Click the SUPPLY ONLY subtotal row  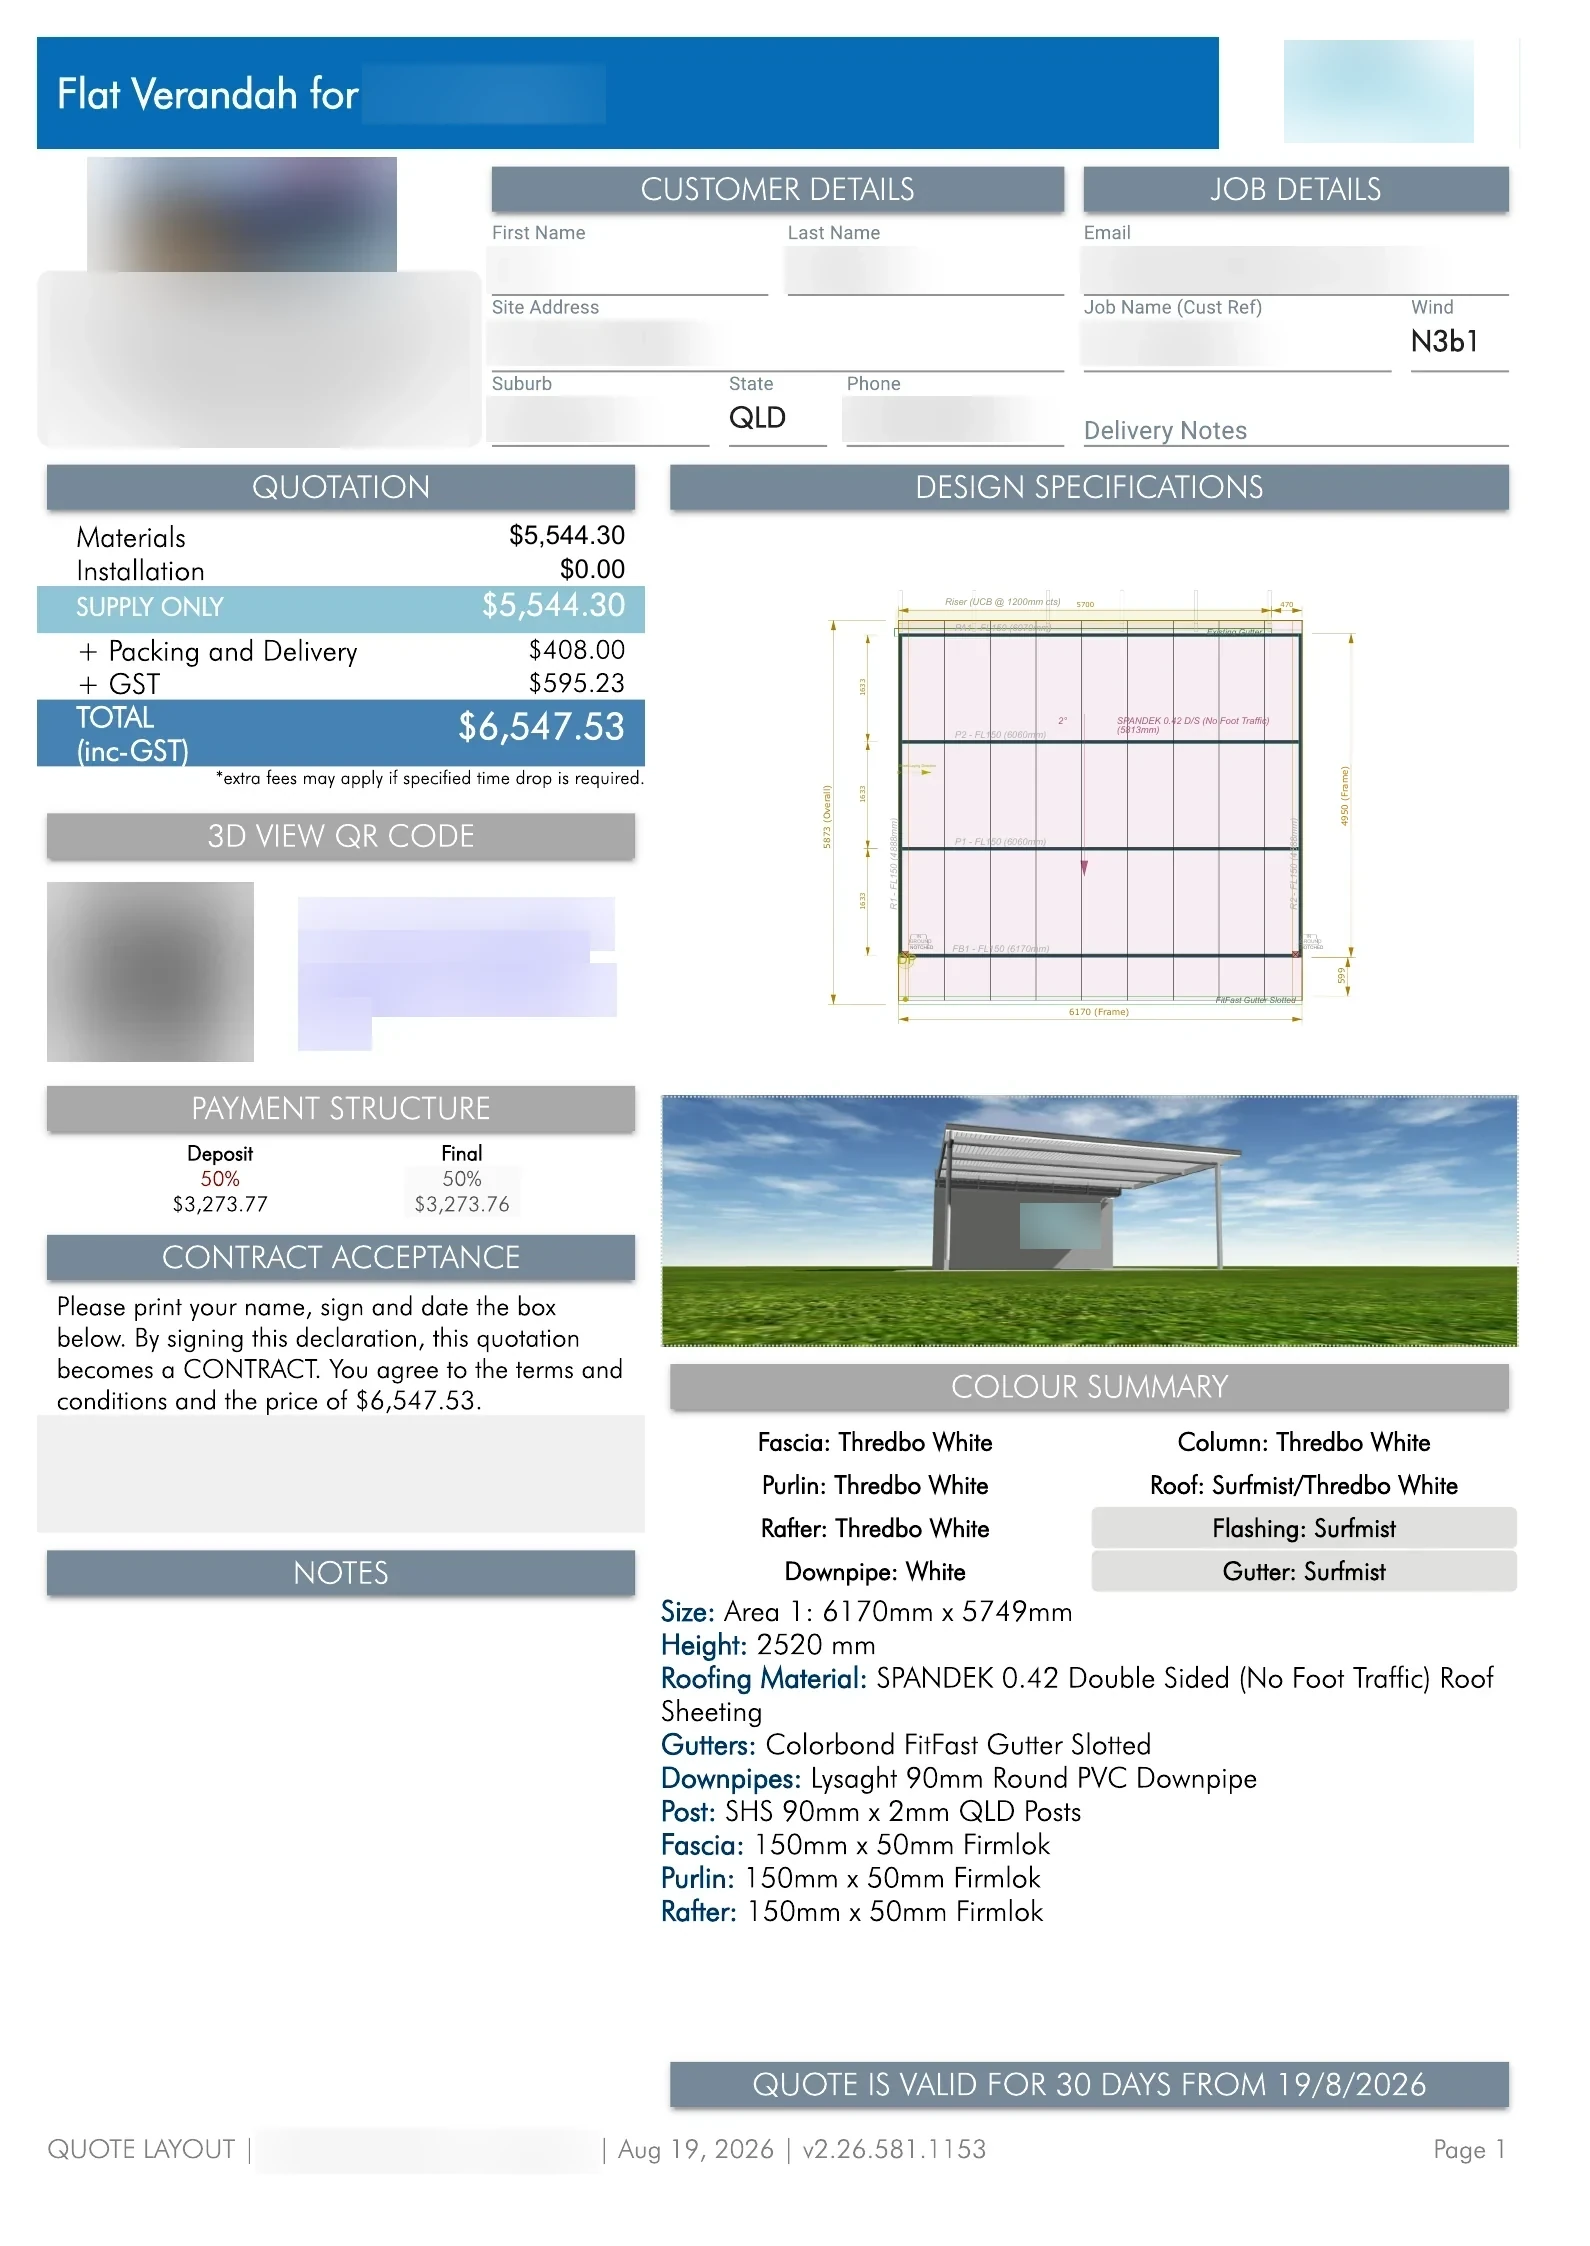coord(341,607)
